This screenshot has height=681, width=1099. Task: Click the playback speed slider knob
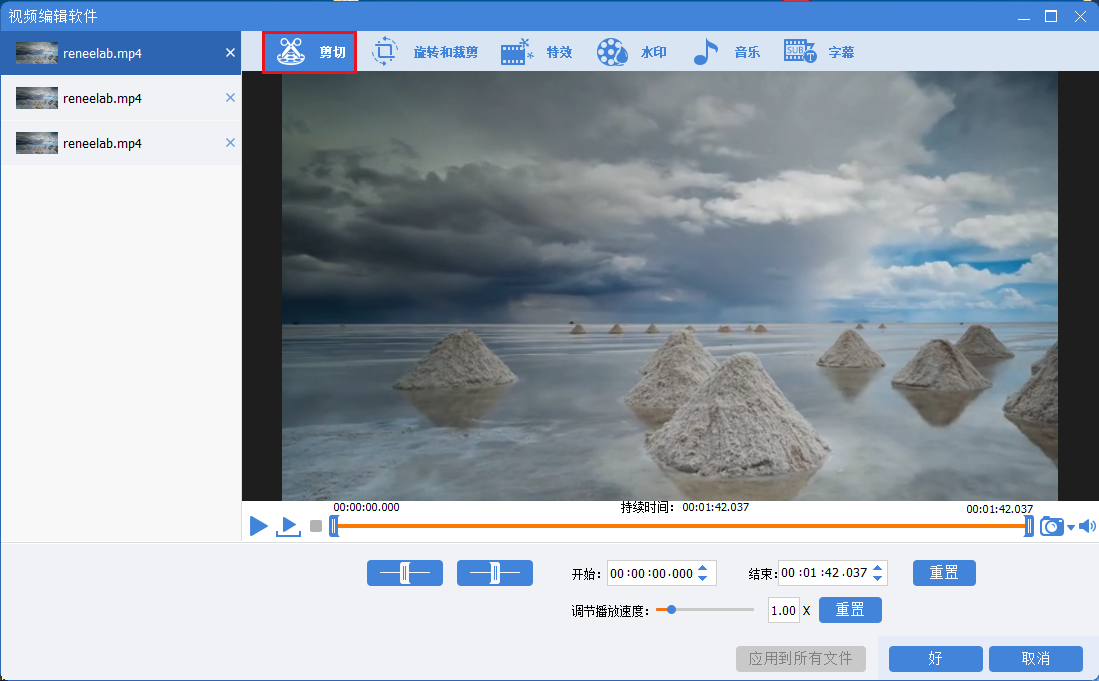[671, 610]
